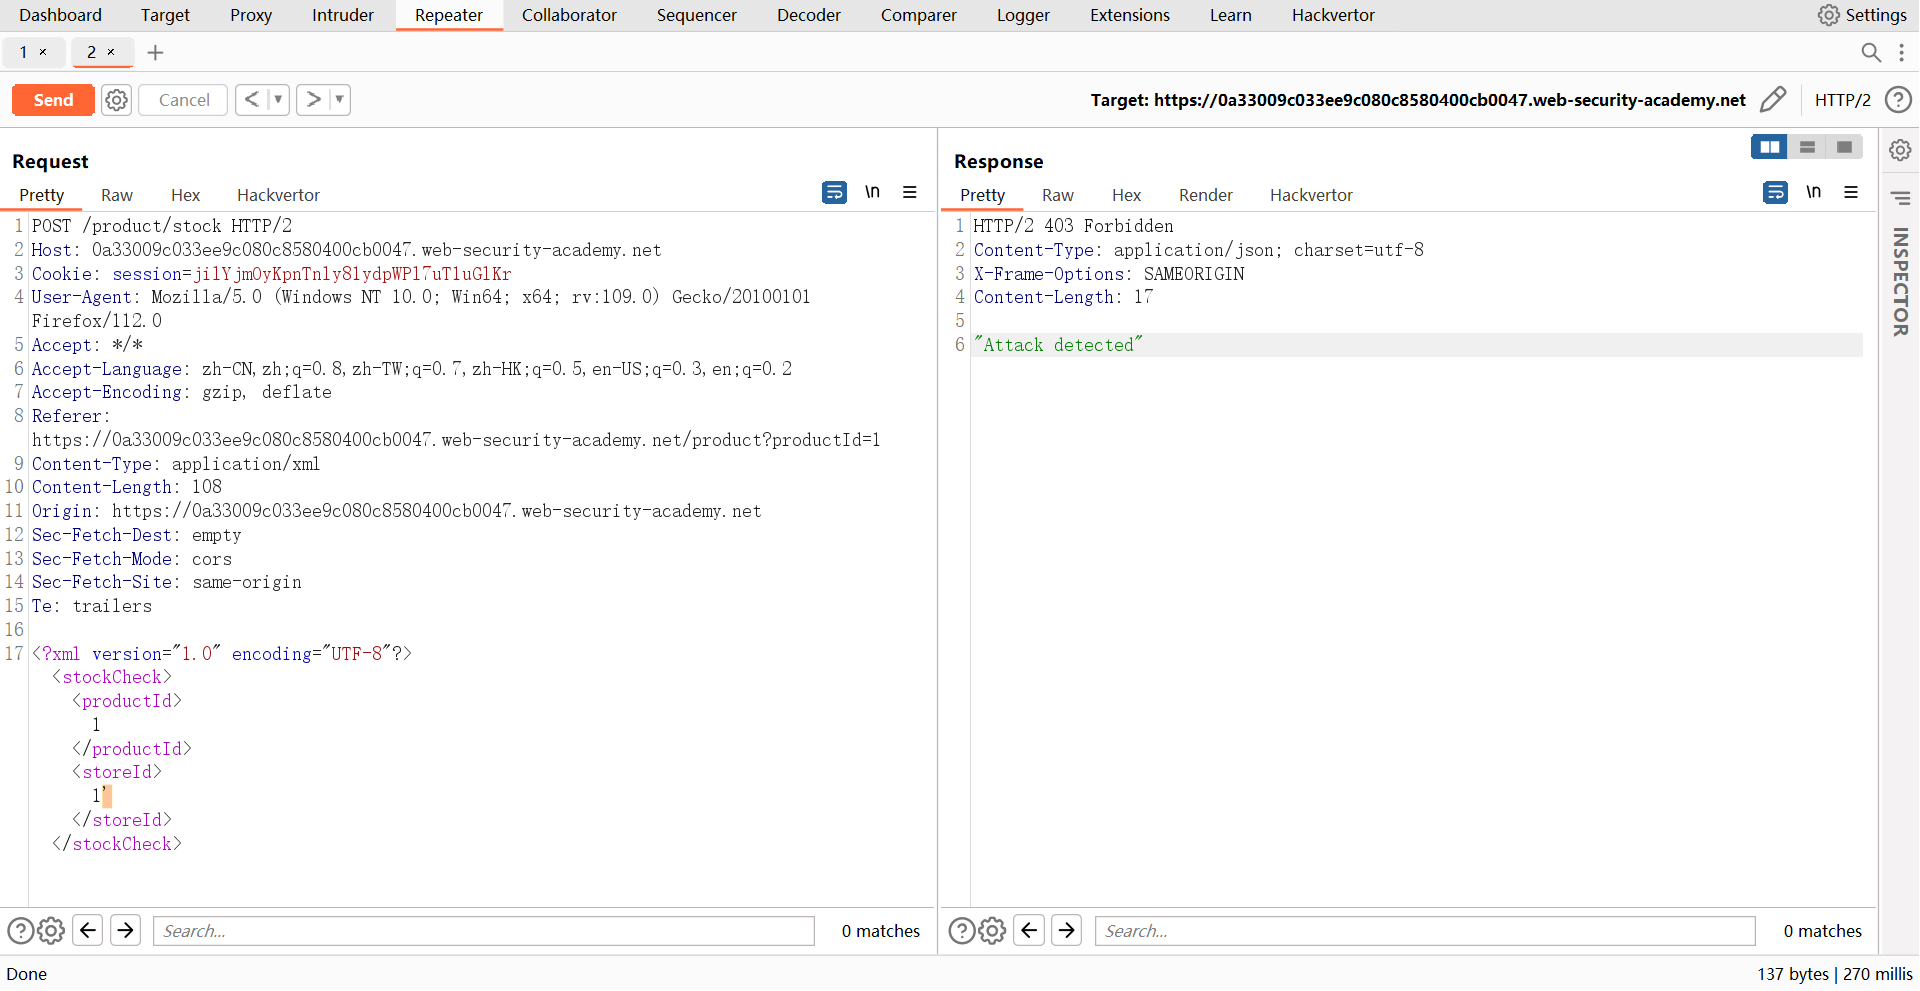
Task: Switch to the Intruder tab
Action: [342, 15]
